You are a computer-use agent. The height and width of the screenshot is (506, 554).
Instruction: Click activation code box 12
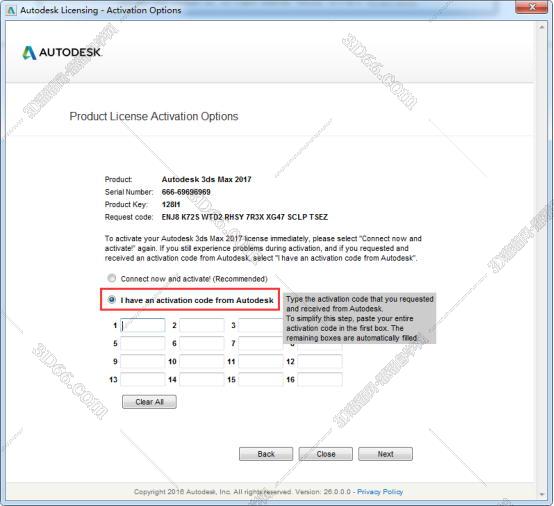(x=320, y=361)
